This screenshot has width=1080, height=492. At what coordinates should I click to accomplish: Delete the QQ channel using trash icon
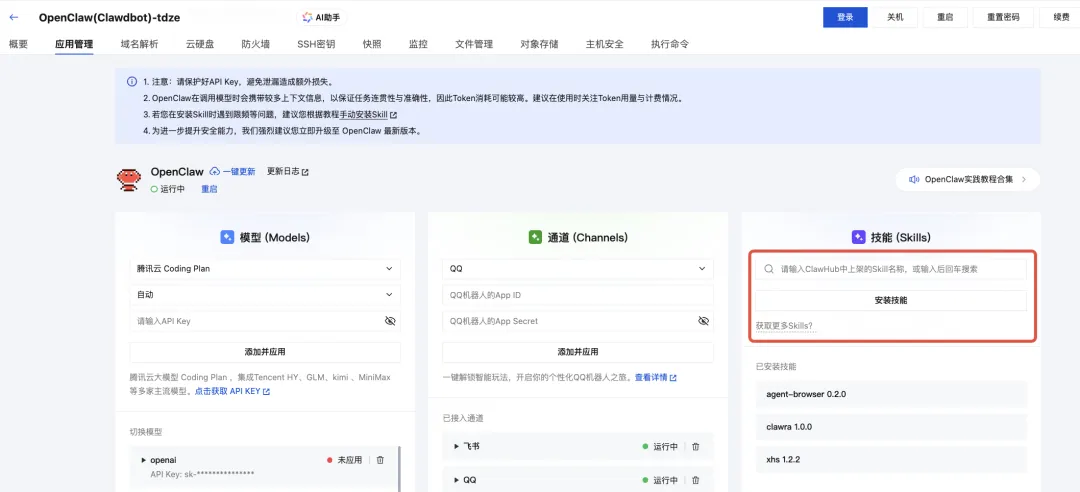(x=695, y=480)
